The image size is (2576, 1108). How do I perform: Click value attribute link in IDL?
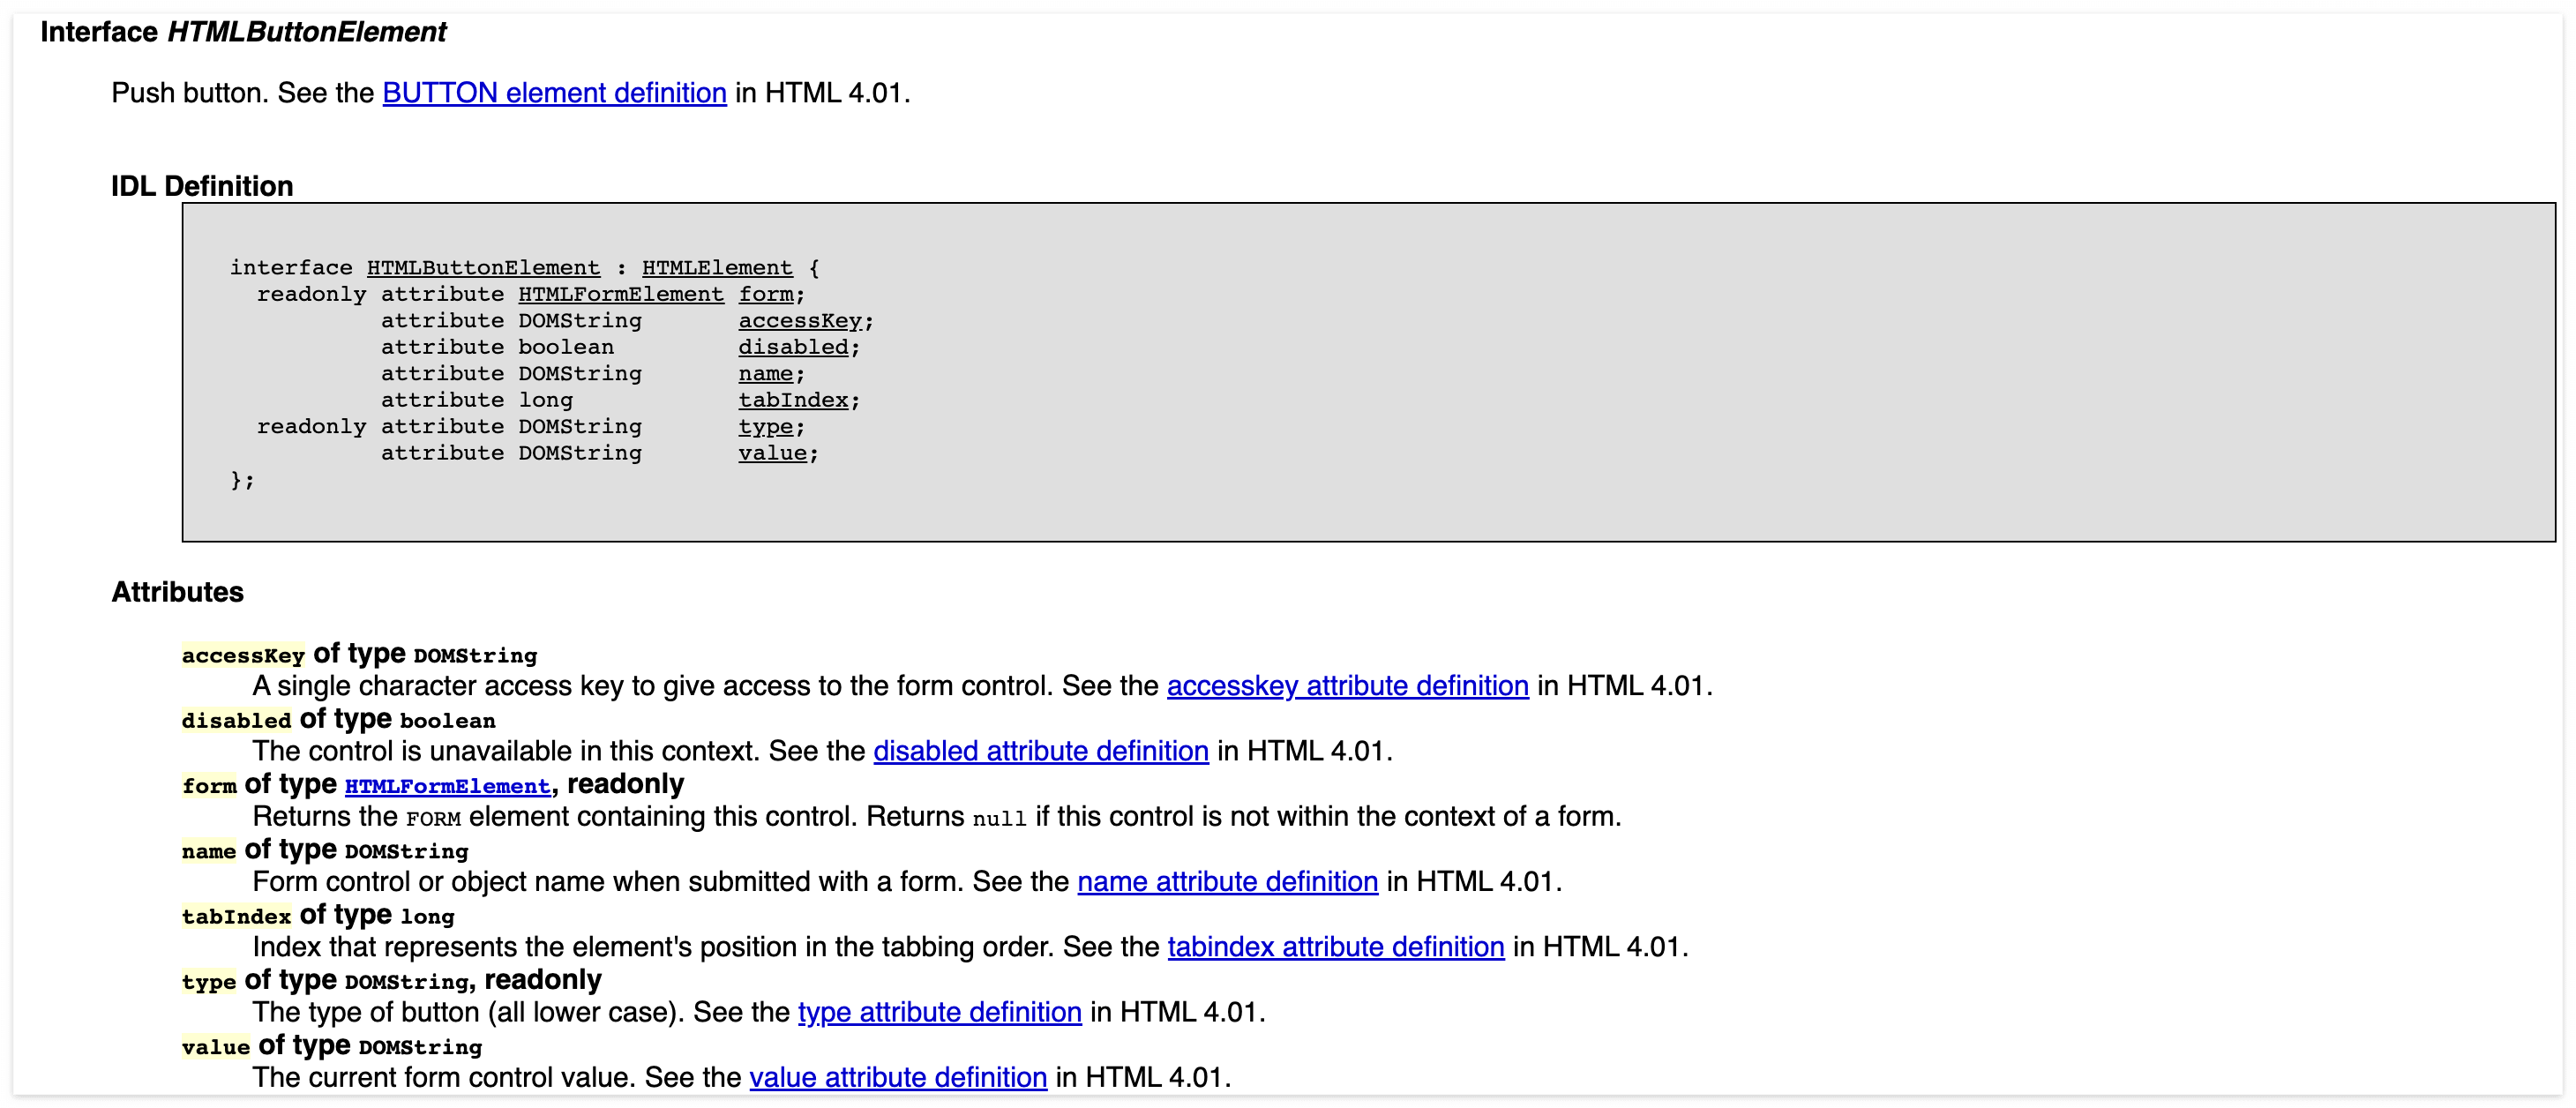772,453
